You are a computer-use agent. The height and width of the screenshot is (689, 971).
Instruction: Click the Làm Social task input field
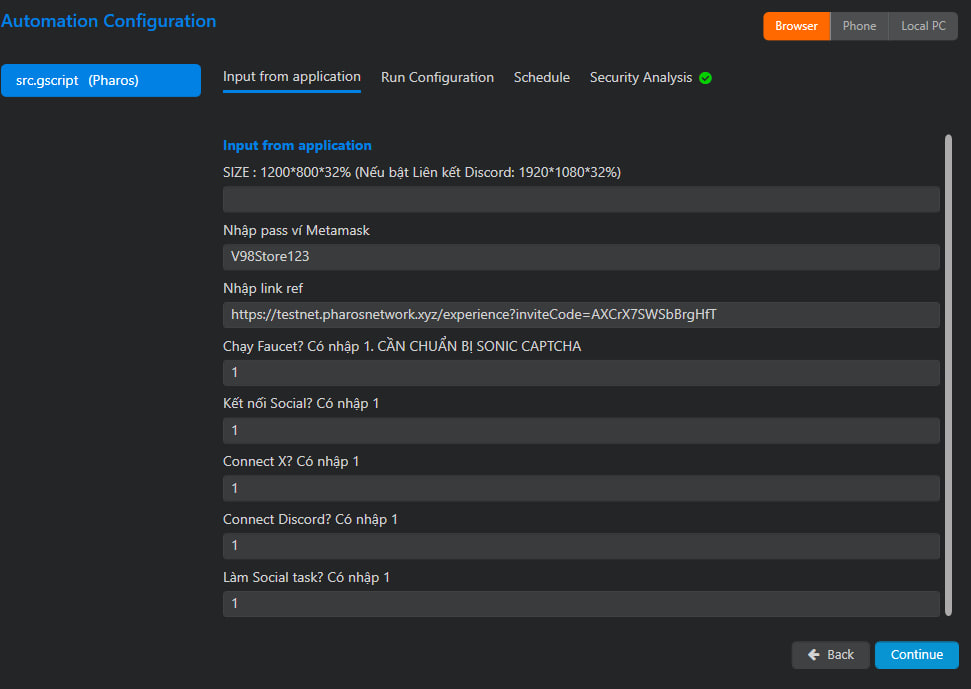pos(581,604)
